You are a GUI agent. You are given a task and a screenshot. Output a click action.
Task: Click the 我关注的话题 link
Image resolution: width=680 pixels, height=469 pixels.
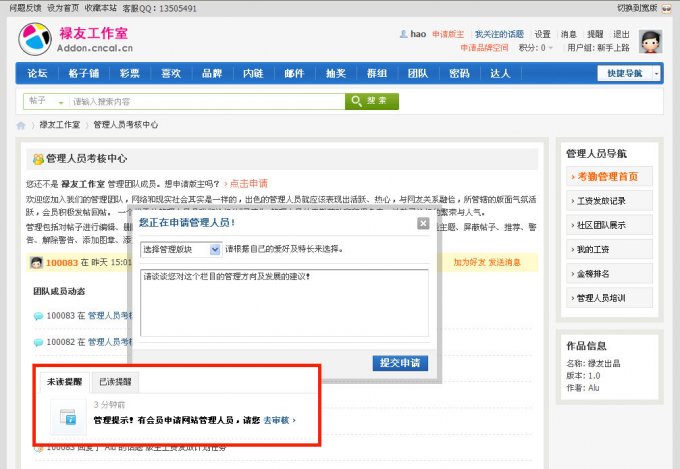499,34
